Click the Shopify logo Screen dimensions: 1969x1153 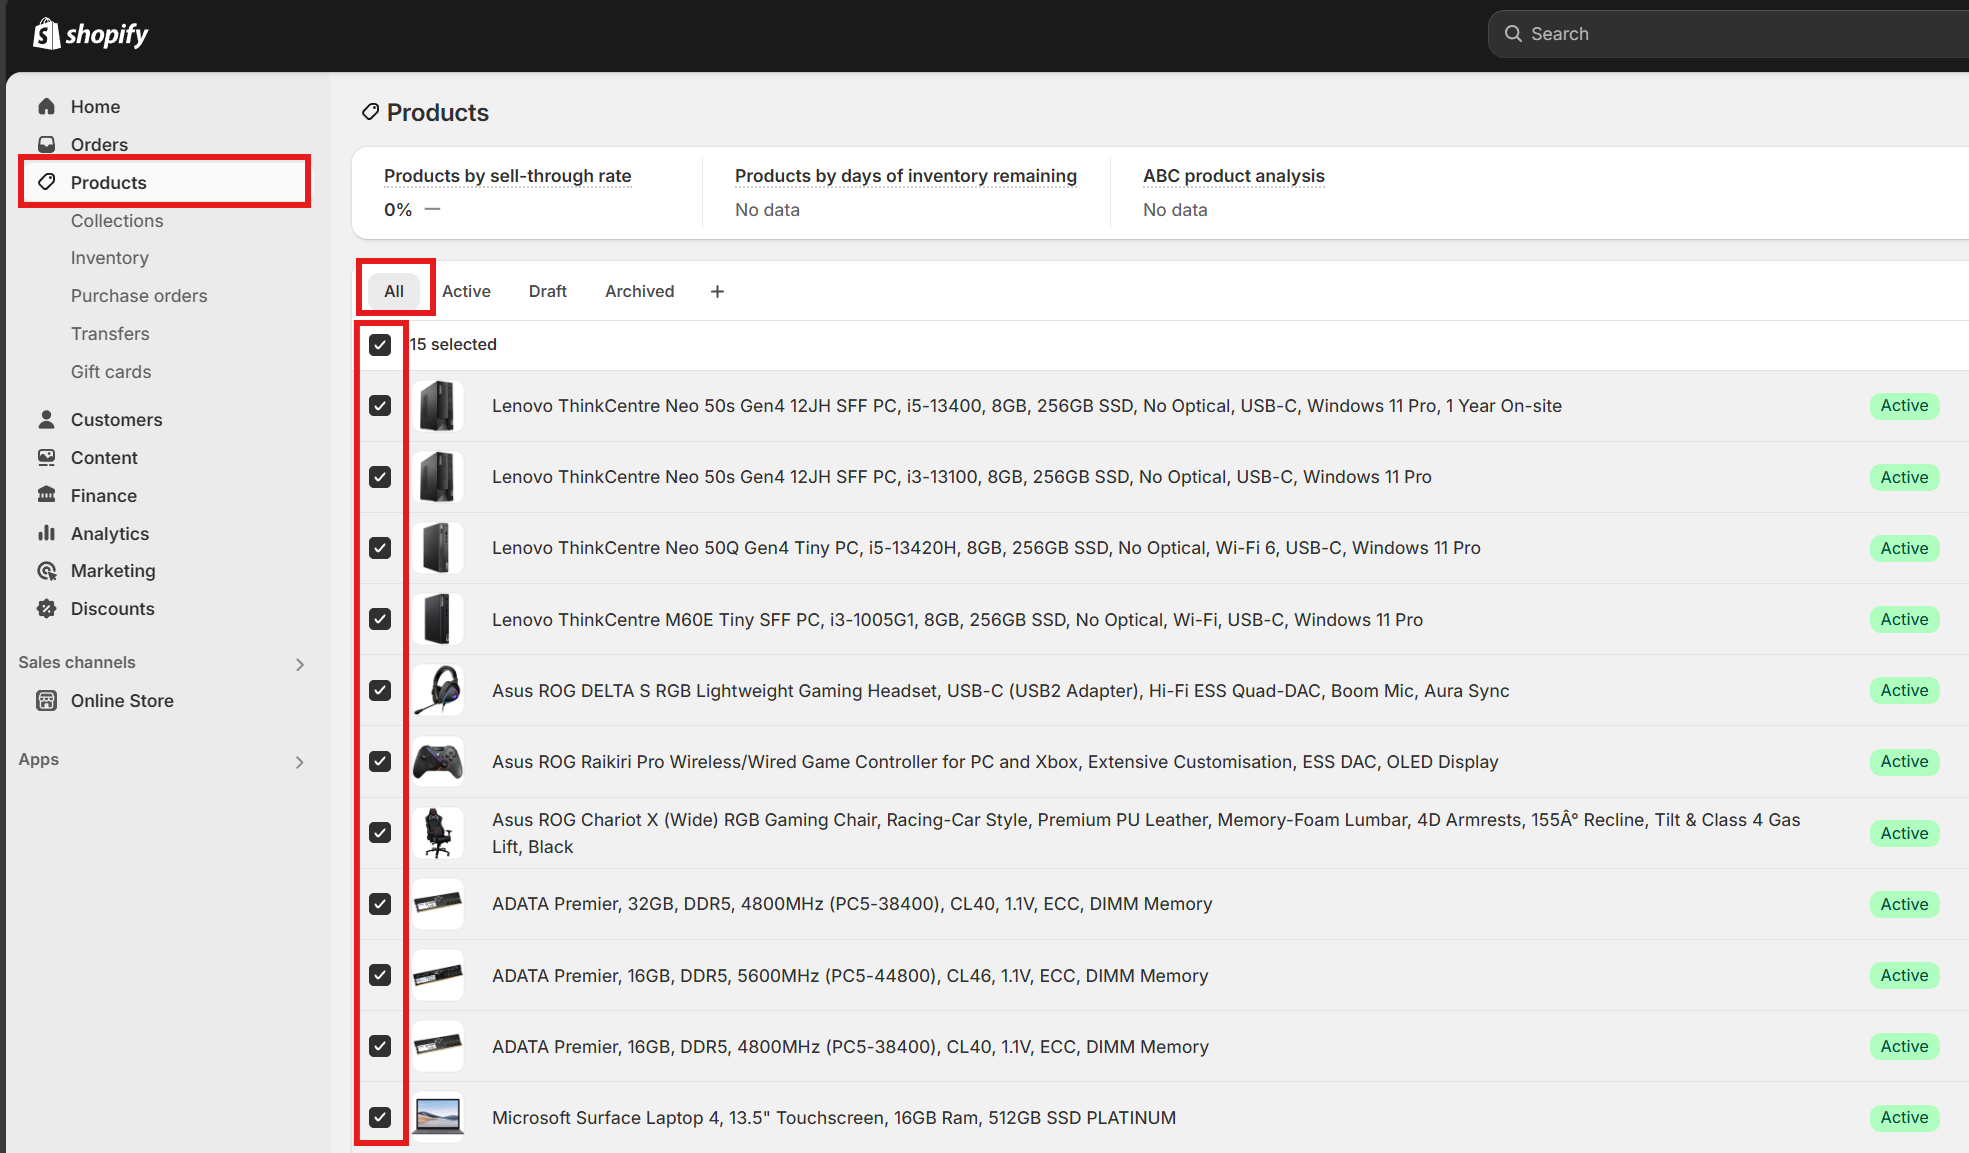[91, 33]
